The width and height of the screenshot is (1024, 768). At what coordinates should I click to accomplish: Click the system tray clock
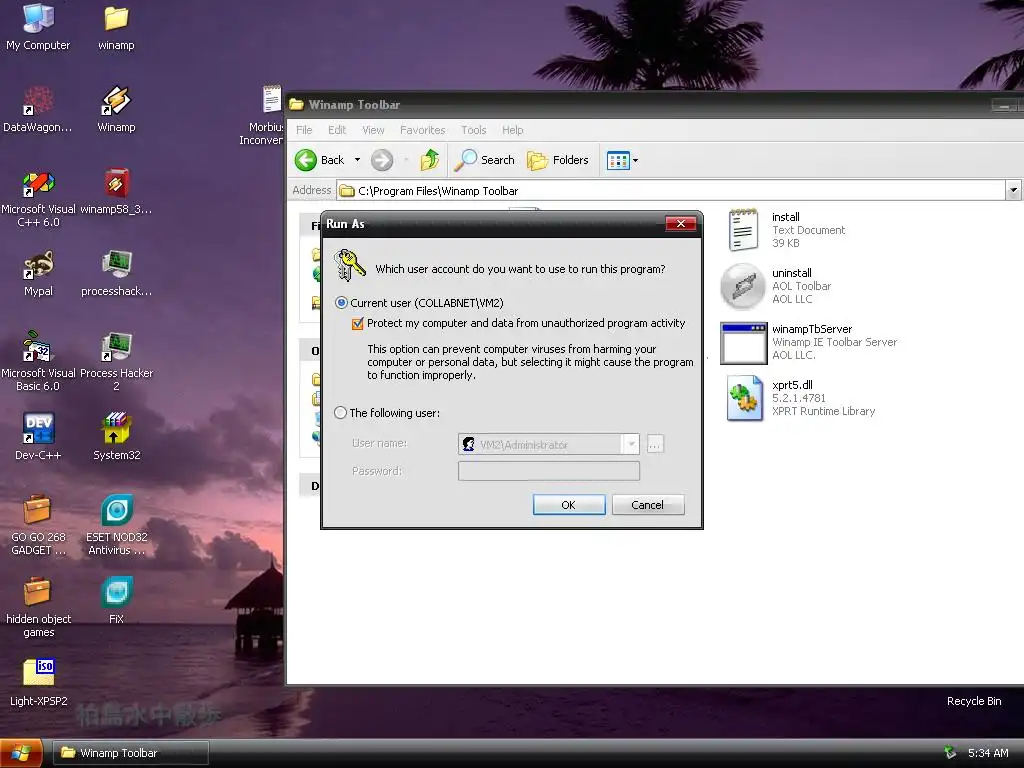coord(988,753)
